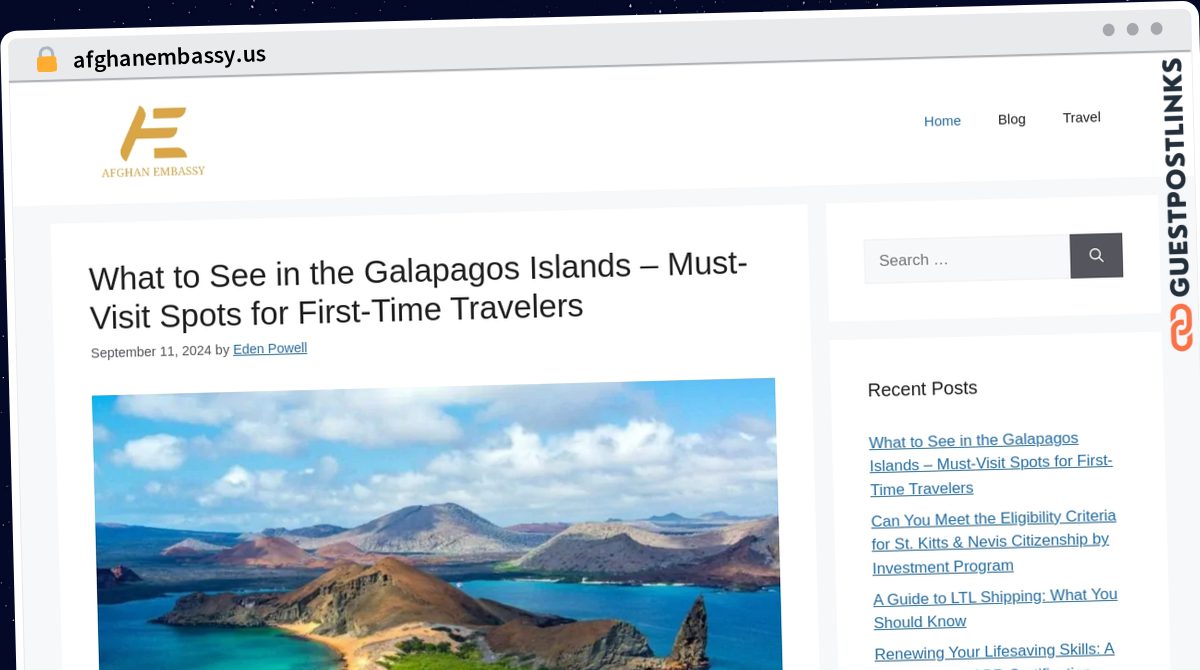The width and height of the screenshot is (1200, 670).
Task: Click the first grey window dot
Action: 1108,30
